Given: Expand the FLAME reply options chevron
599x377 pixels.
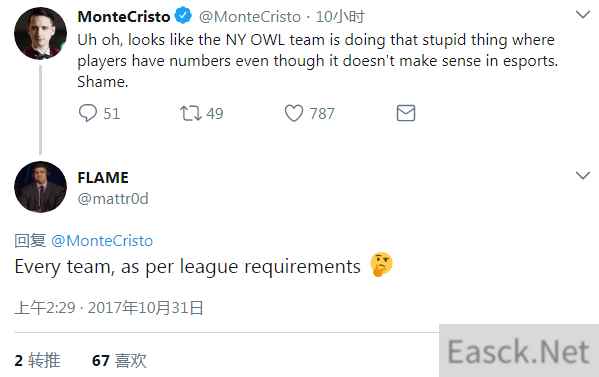Looking at the screenshot, I should (583, 175).
